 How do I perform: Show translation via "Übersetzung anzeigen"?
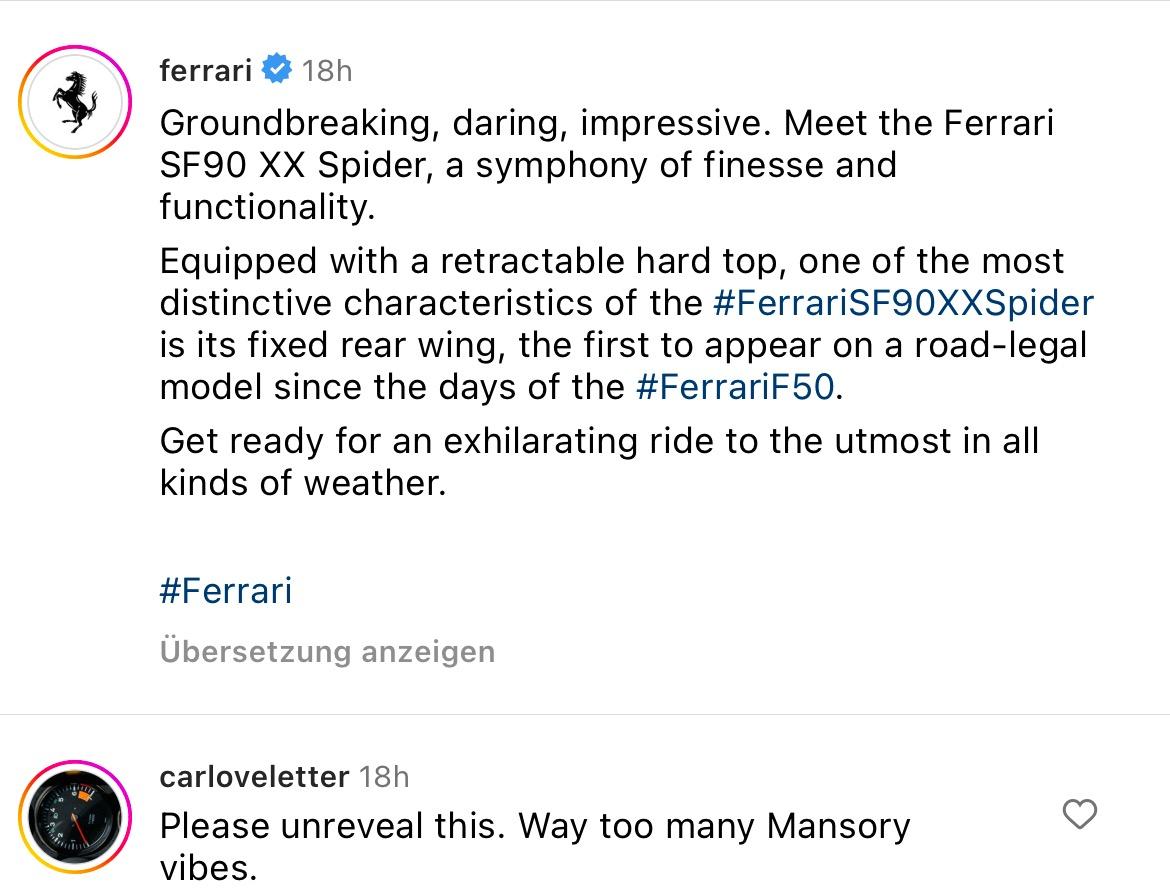(327, 652)
